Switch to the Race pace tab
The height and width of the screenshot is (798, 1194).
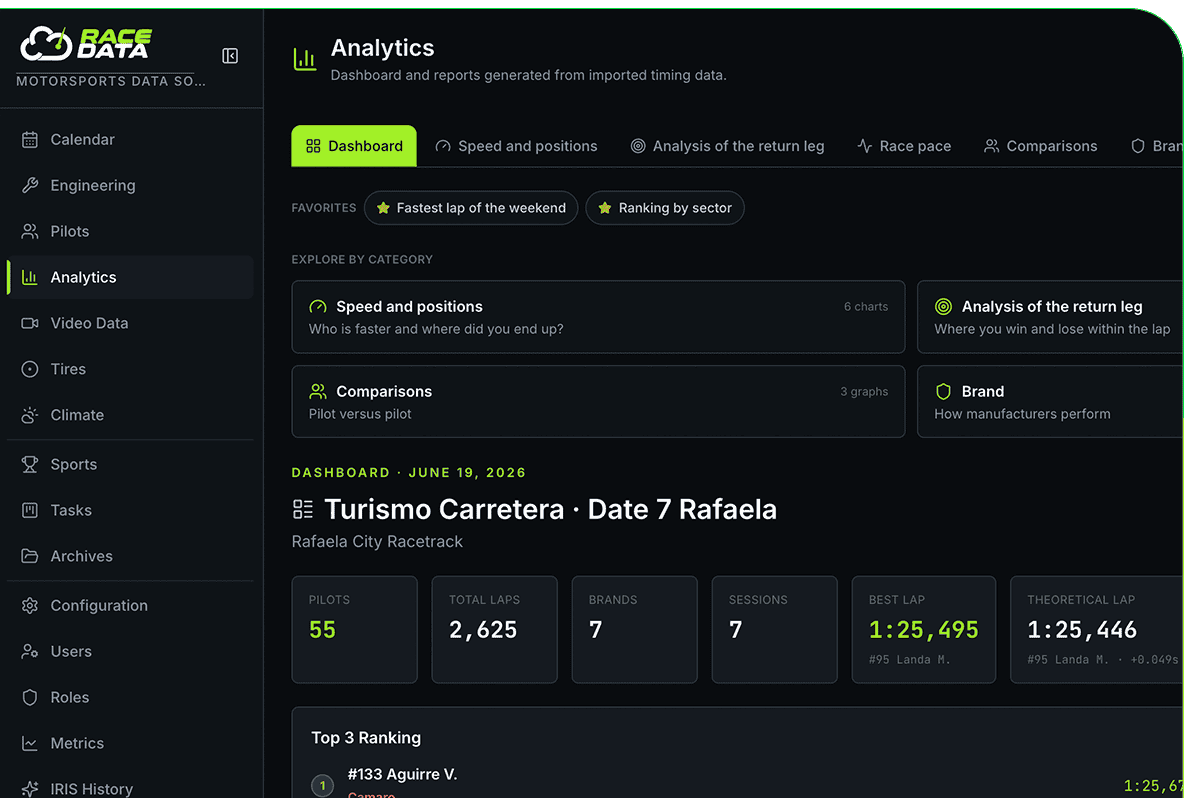click(x=904, y=146)
